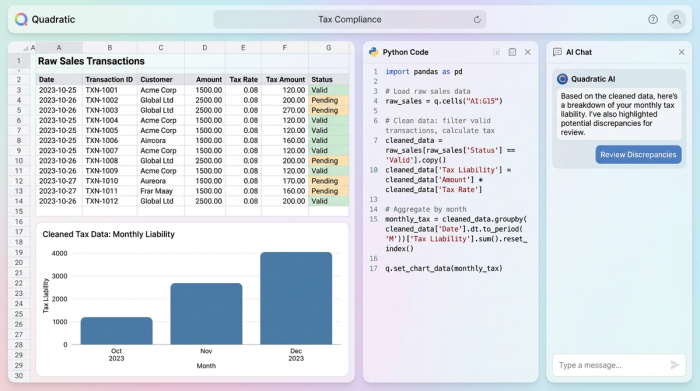Select the Frar Maay customer cell
Screen dimensions: 700x391
pyautogui.click(x=161, y=191)
